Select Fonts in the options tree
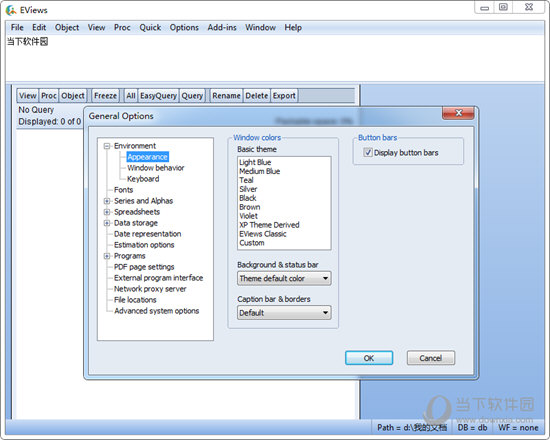550x440 pixels. [123, 190]
